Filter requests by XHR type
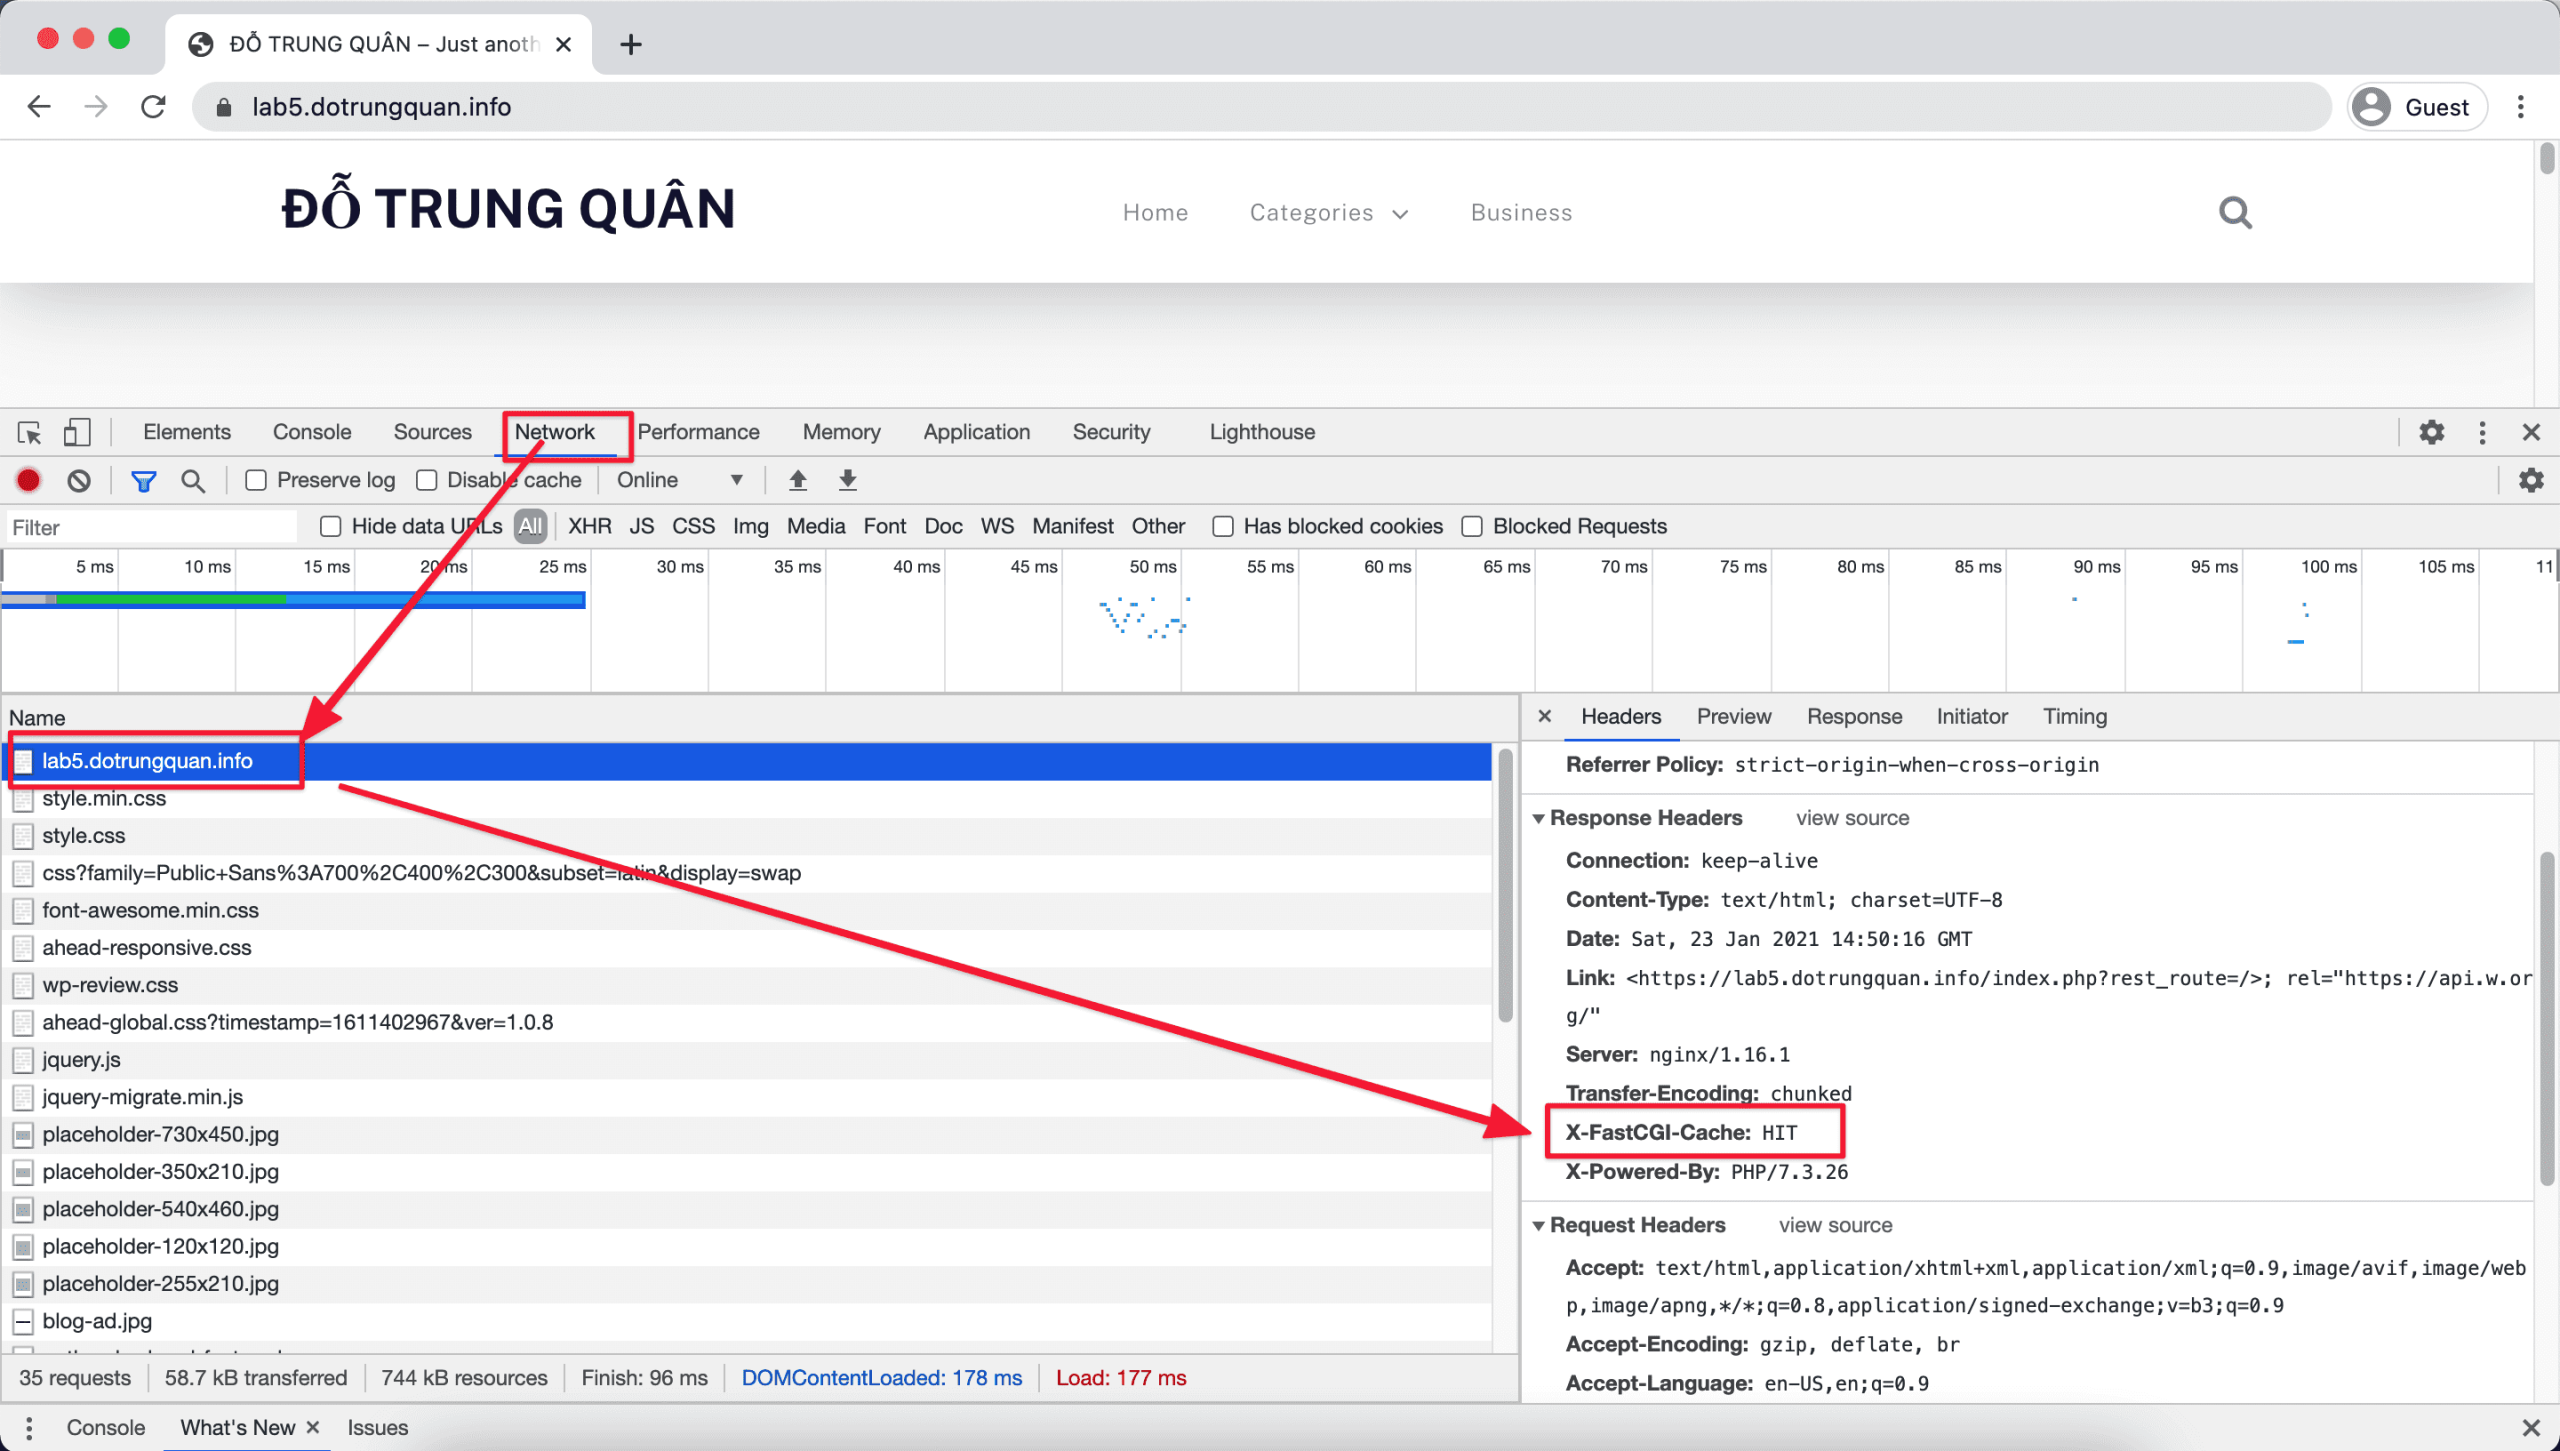 589,527
